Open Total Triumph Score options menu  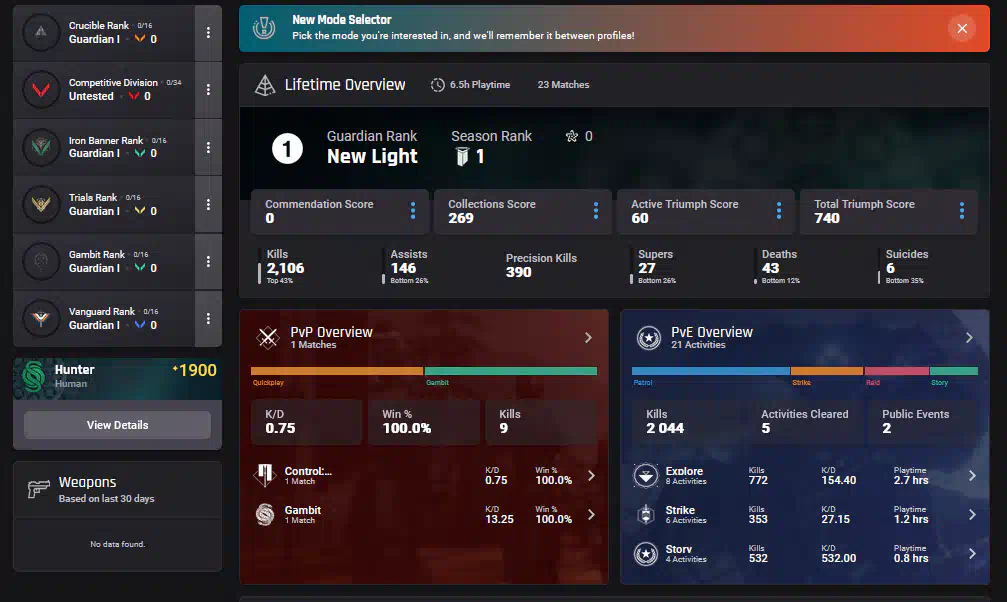pos(962,211)
